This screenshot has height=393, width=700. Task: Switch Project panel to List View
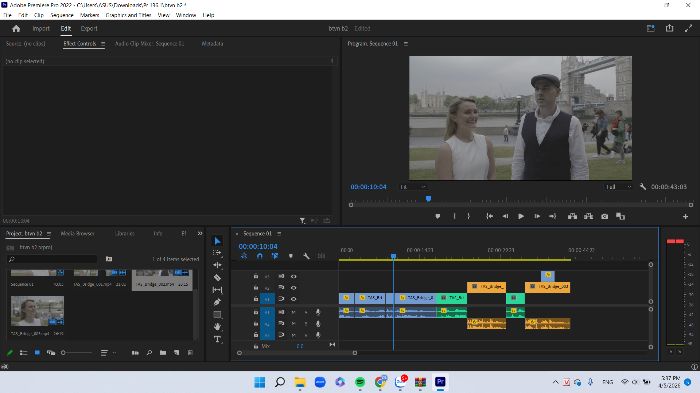24,353
